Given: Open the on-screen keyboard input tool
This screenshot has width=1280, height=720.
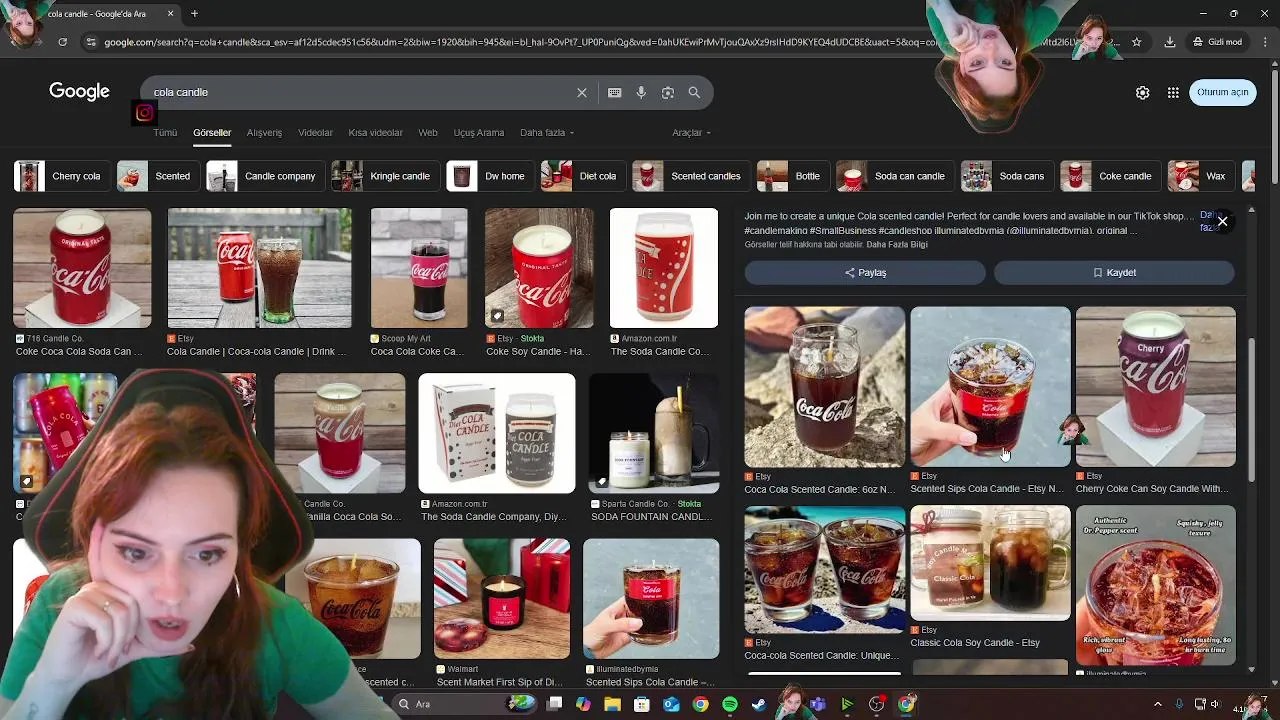Looking at the screenshot, I should pos(615,92).
